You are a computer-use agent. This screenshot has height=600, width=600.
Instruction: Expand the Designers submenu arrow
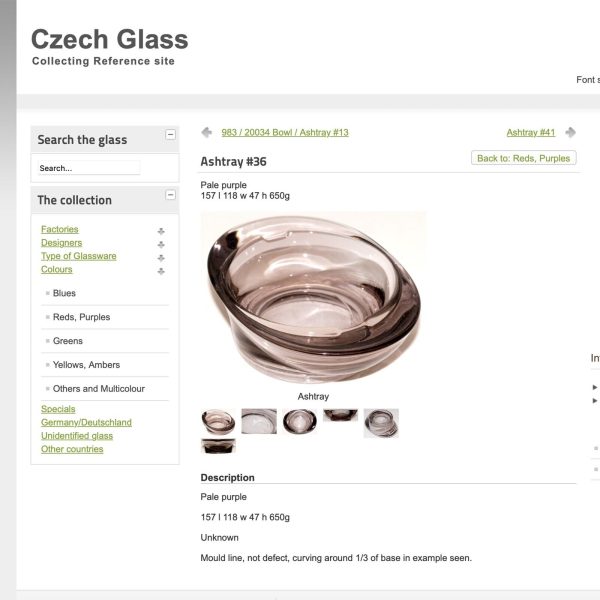pyautogui.click(x=161, y=244)
